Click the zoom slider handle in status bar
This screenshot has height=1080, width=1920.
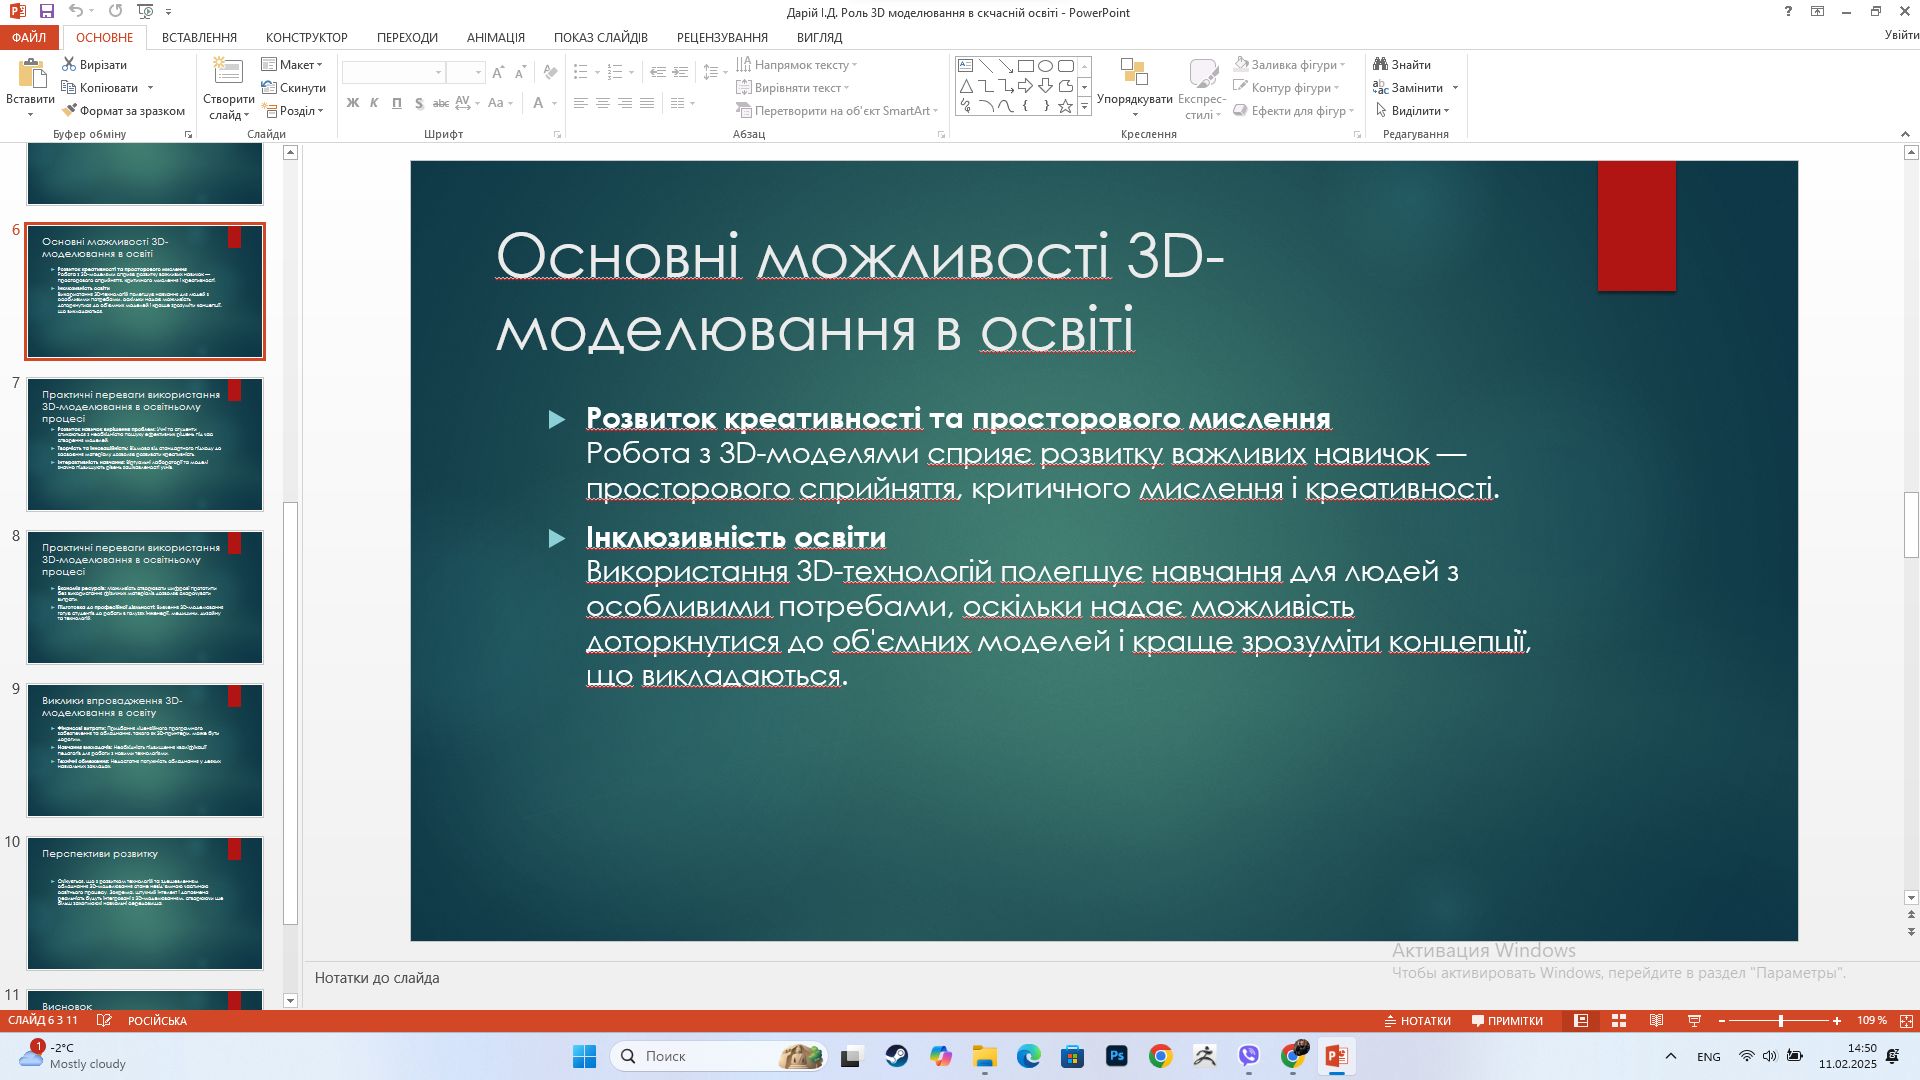[x=1781, y=1021]
